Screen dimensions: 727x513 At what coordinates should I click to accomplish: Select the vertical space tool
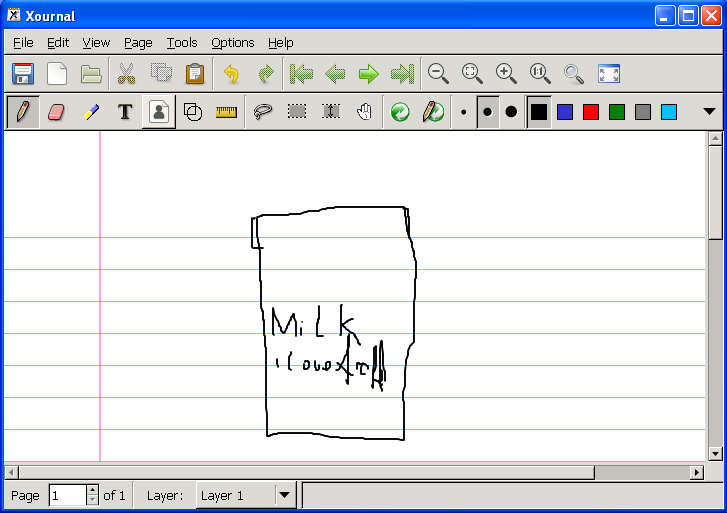pos(331,112)
